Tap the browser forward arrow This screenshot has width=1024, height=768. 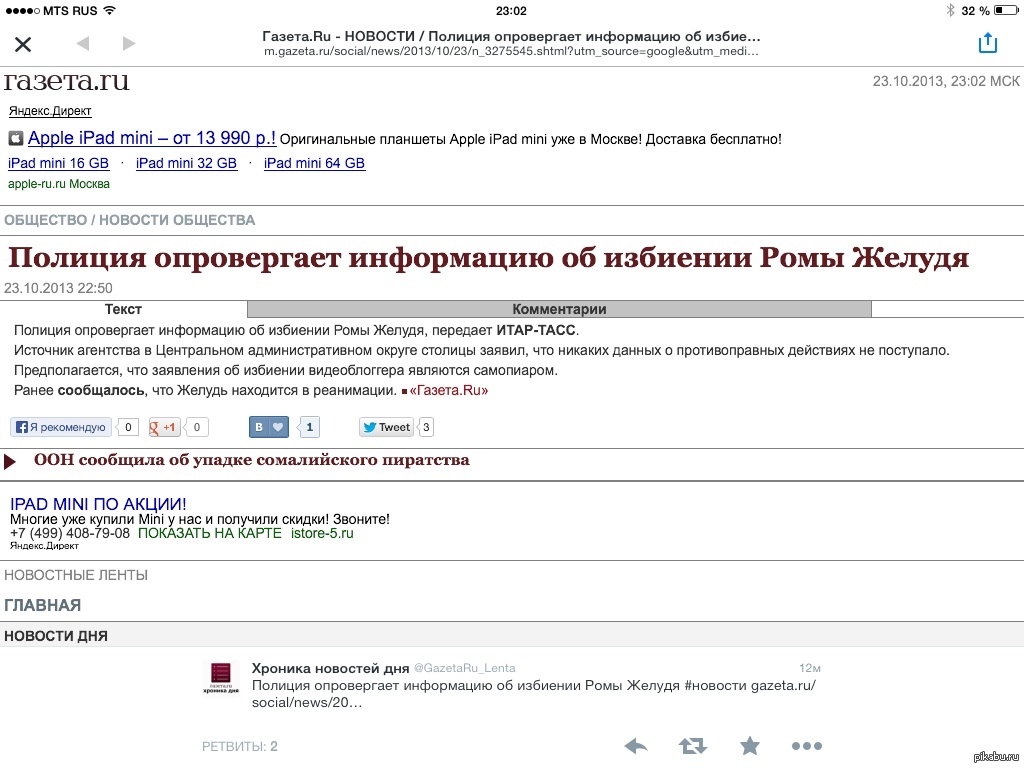[128, 44]
